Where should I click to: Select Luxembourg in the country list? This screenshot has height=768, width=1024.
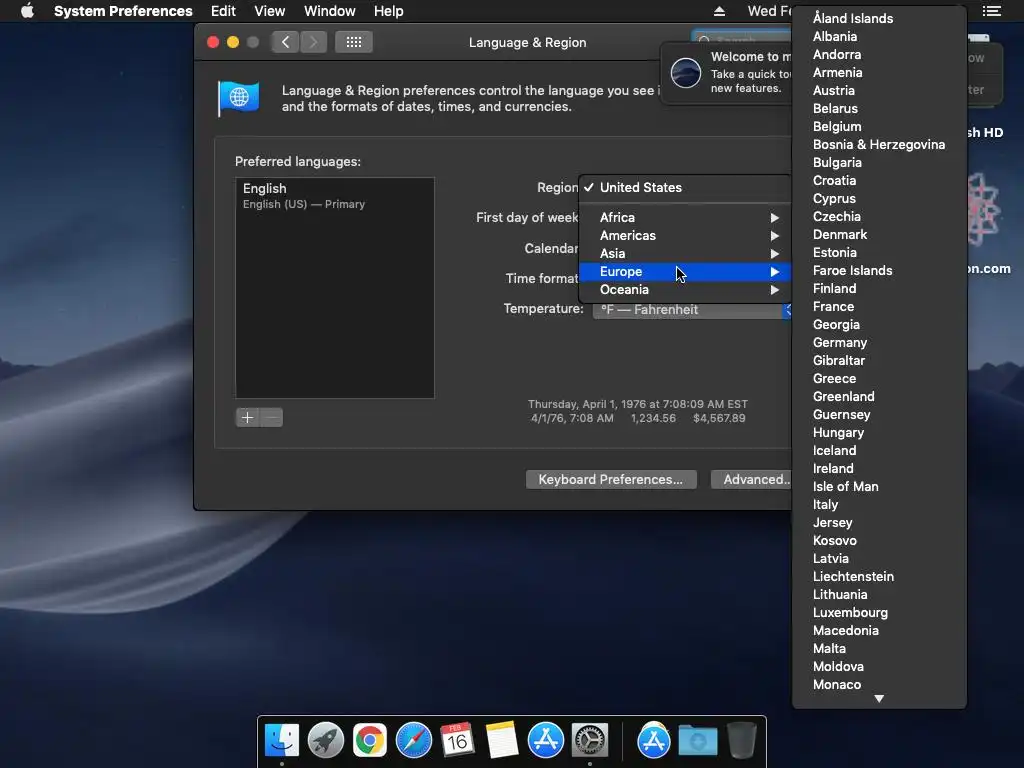coord(879,613)
